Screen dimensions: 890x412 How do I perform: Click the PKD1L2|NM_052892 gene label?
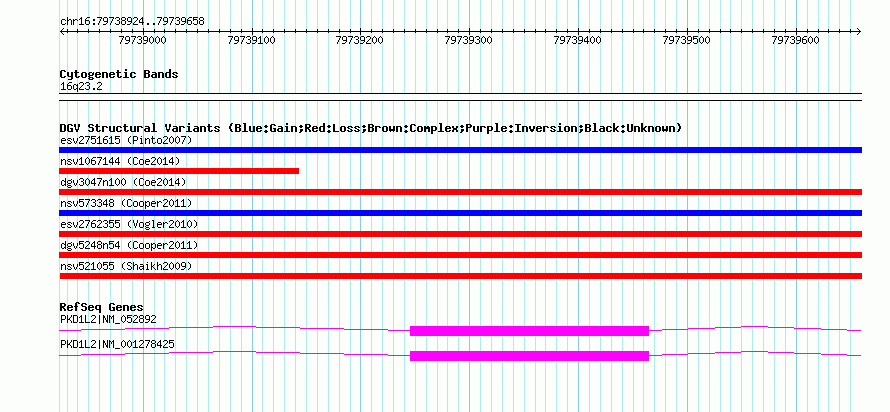pos(108,319)
